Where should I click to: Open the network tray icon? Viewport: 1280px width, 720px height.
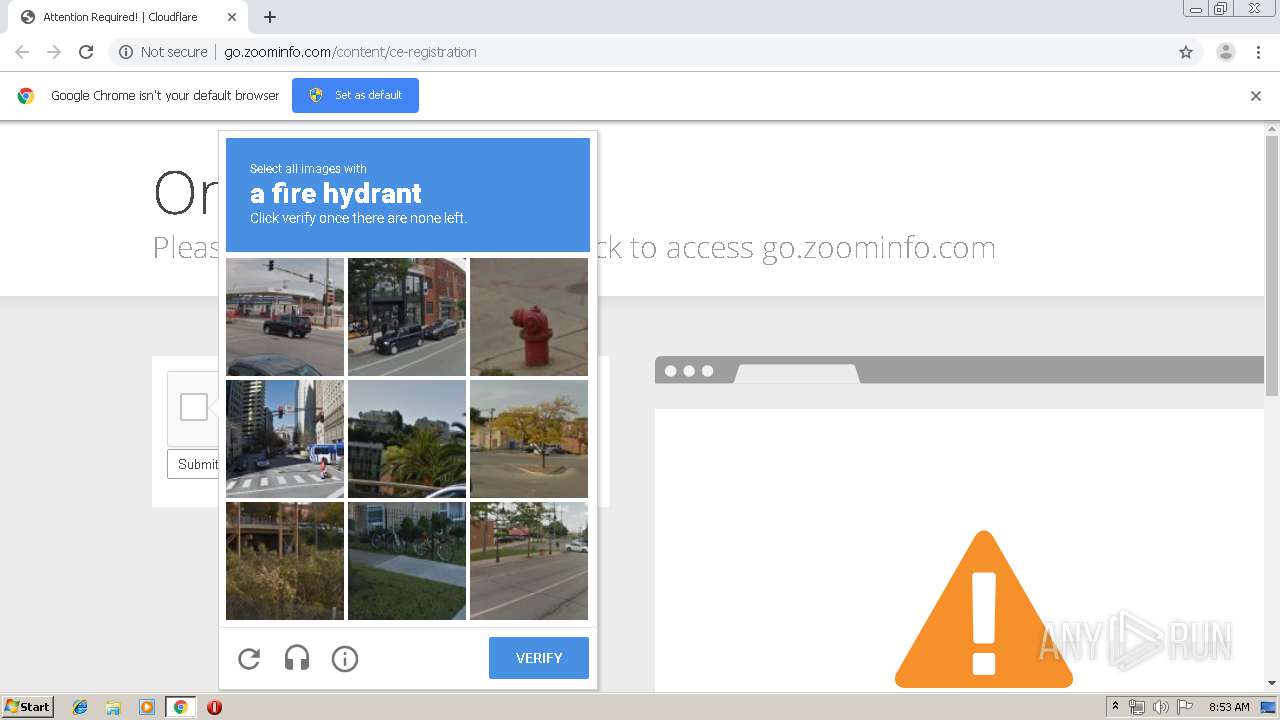[x=1137, y=707]
